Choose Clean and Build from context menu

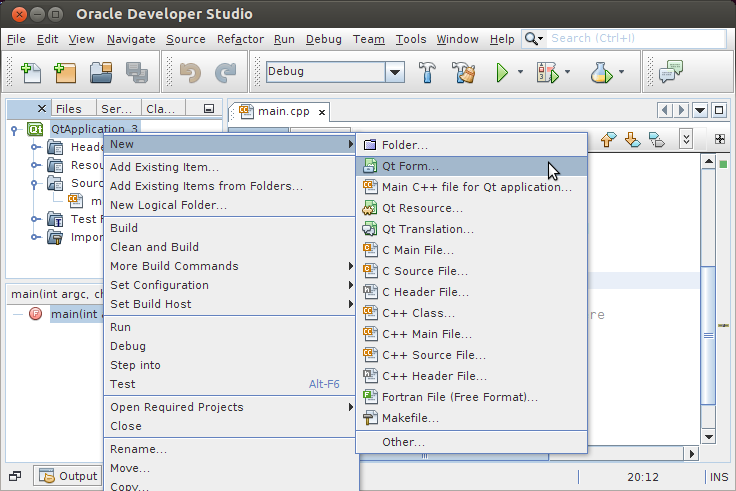[x=154, y=247]
